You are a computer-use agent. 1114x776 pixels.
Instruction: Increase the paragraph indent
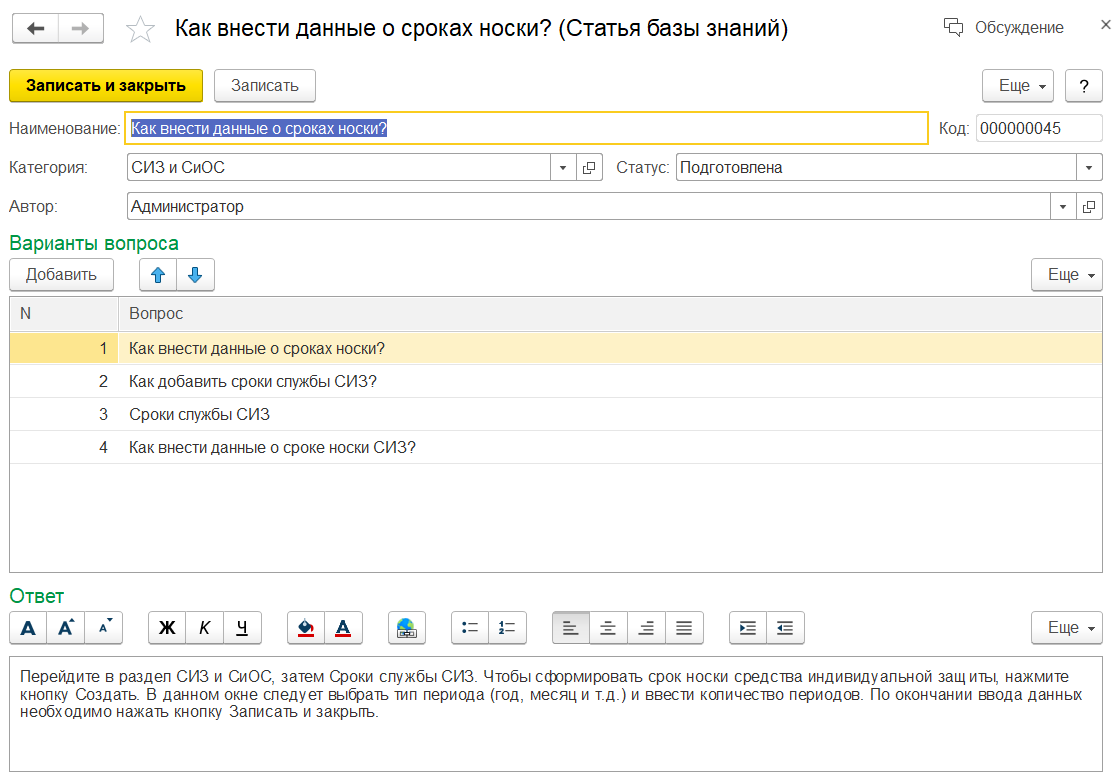click(x=747, y=628)
